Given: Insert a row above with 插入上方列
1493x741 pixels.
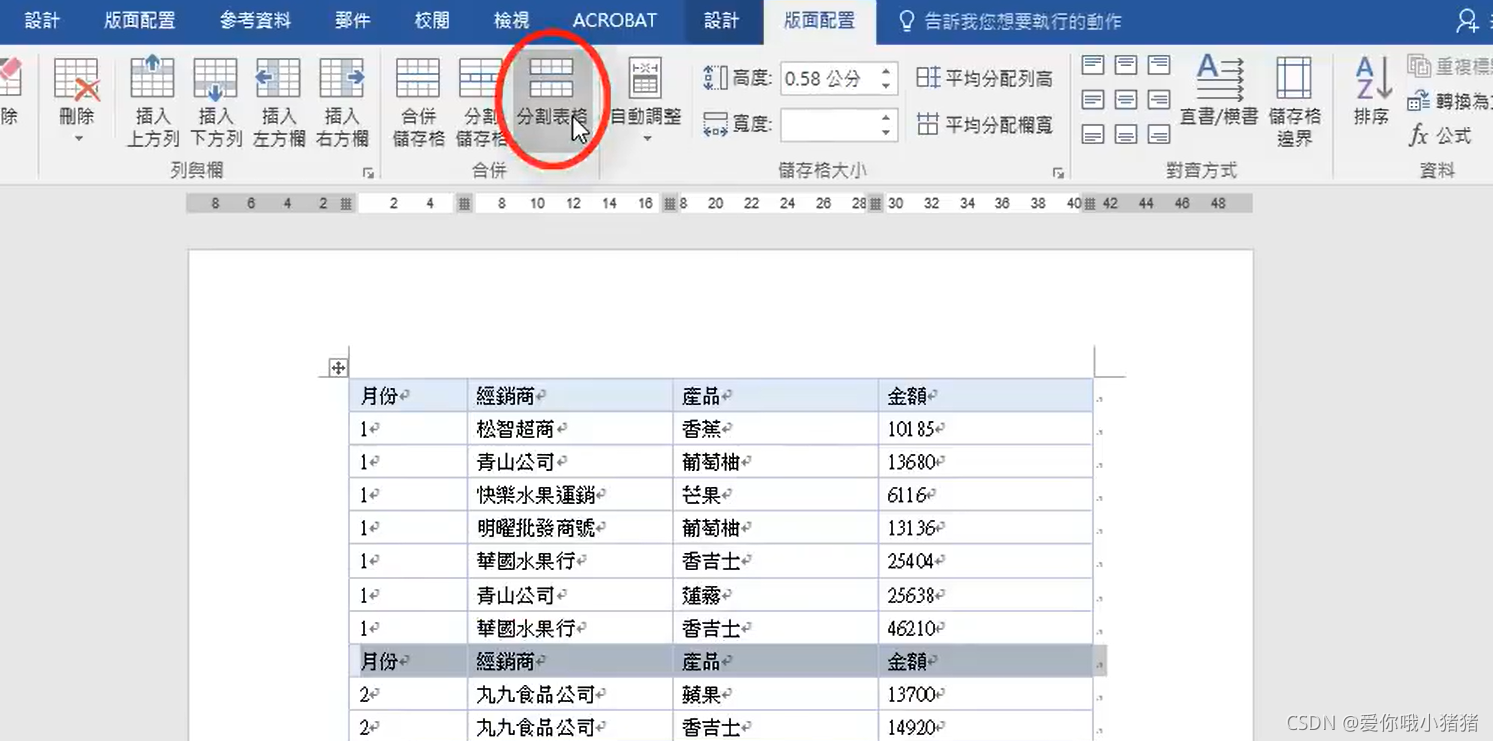Looking at the screenshot, I should click(x=152, y=103).
